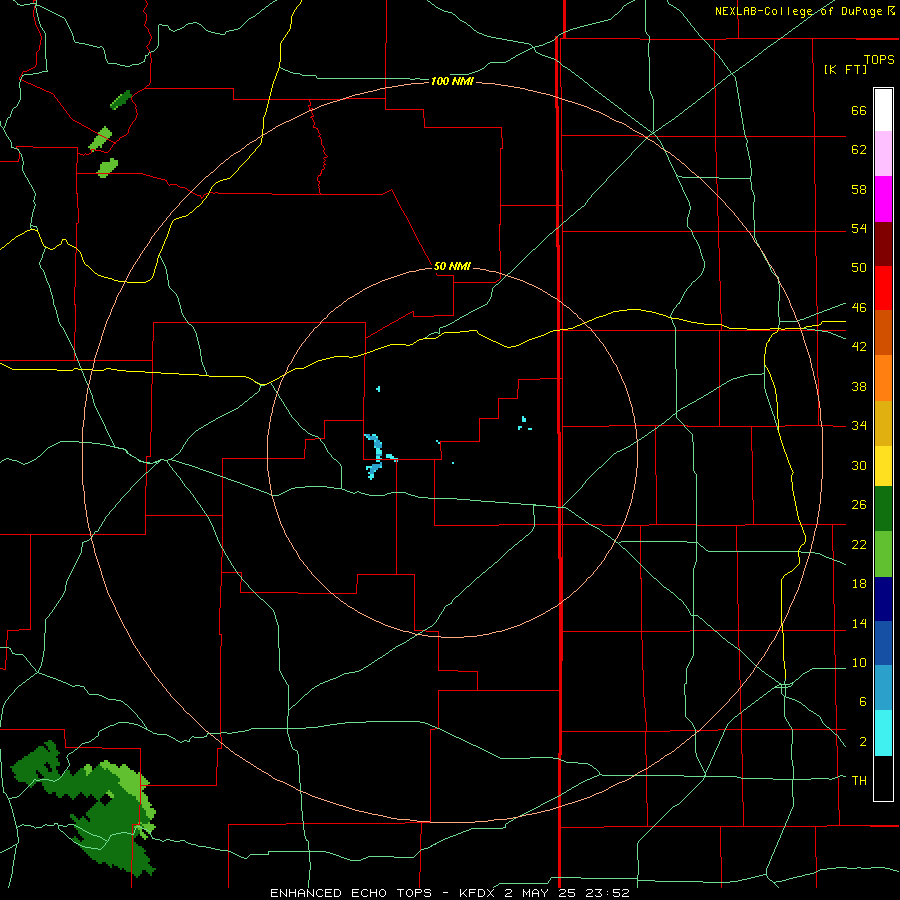The height and width of the screenshot is (900, 900).
Task: Click the 46 legend value
Action: point(859,308)
